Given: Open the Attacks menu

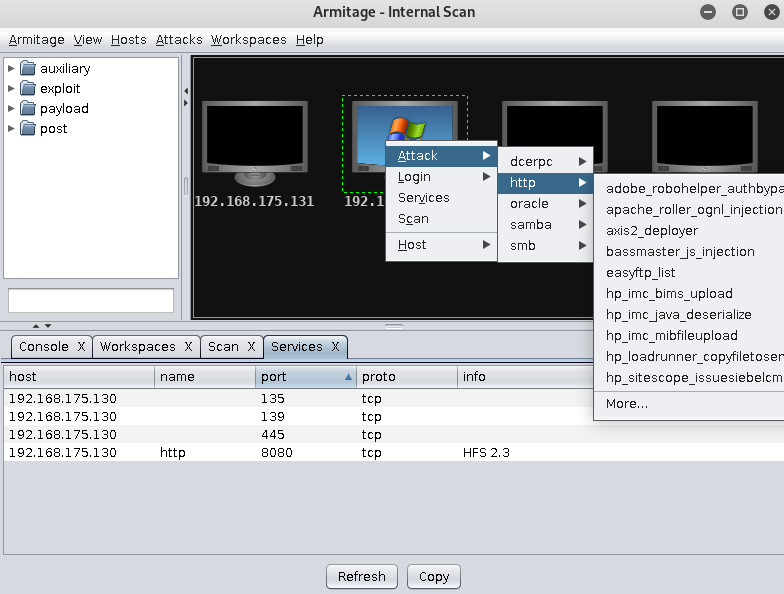Looking at the screenshot, I should (179, 40).
